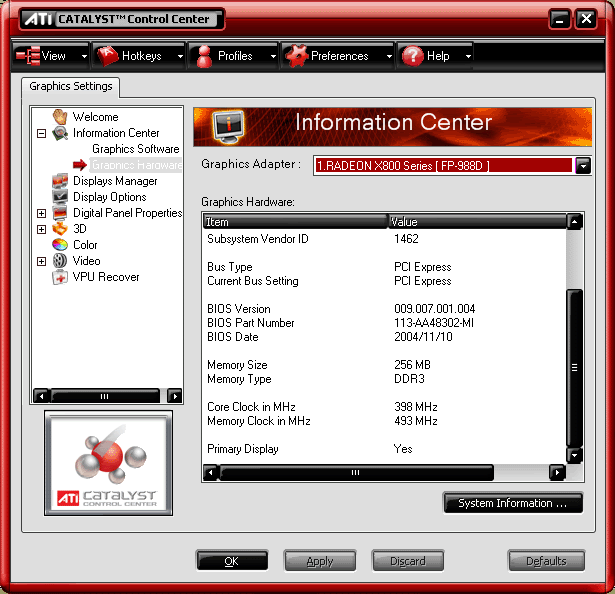The image size is (615, 594).
Task: Click the Help question mark icon
Action: (413, 56)
